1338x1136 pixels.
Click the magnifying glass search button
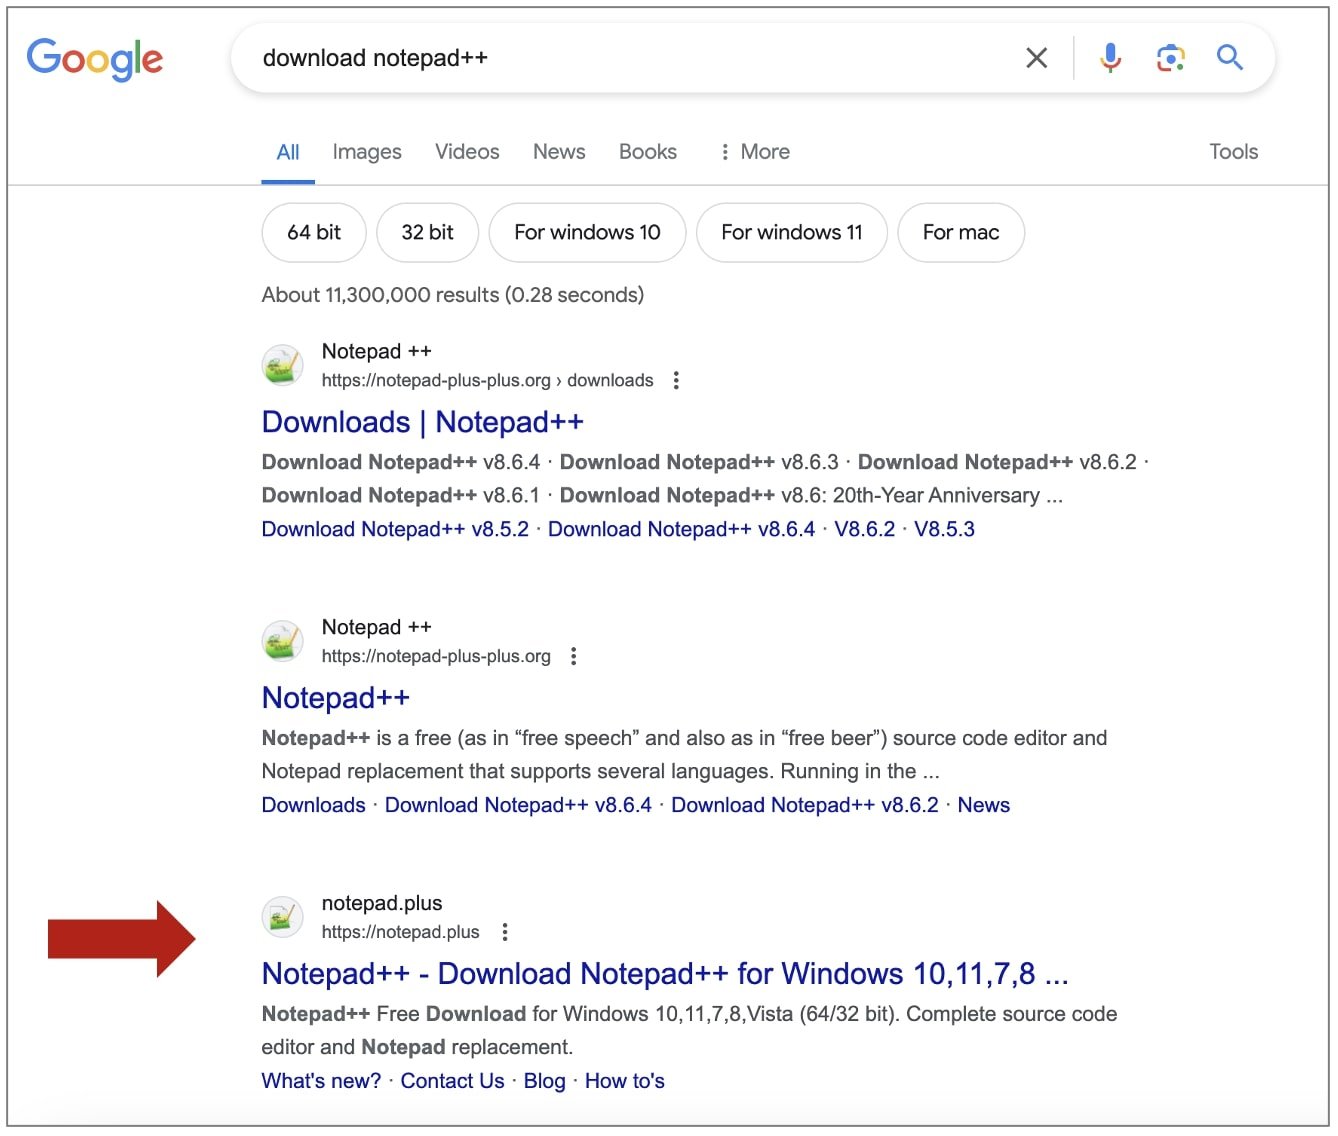(1230, 58)
